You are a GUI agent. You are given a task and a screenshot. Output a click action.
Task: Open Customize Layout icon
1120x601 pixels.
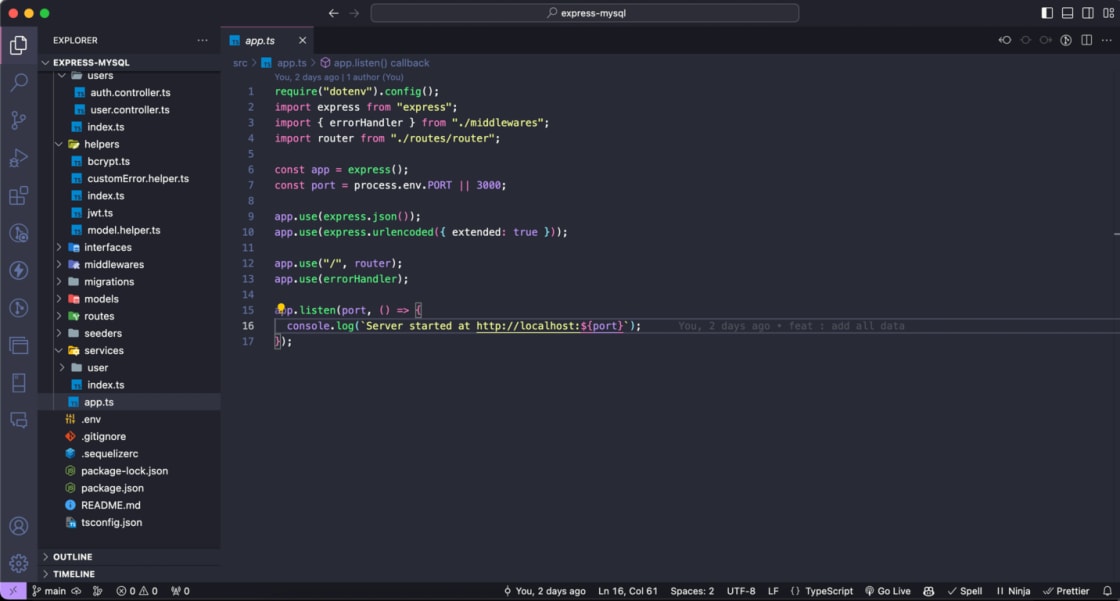click(1109, 13)
